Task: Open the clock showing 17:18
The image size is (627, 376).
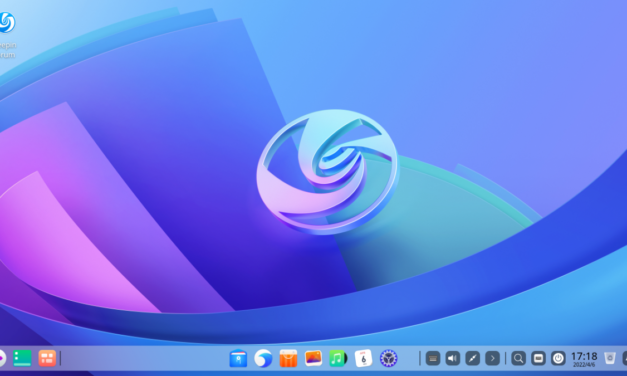Action: [x=584, y=359]
